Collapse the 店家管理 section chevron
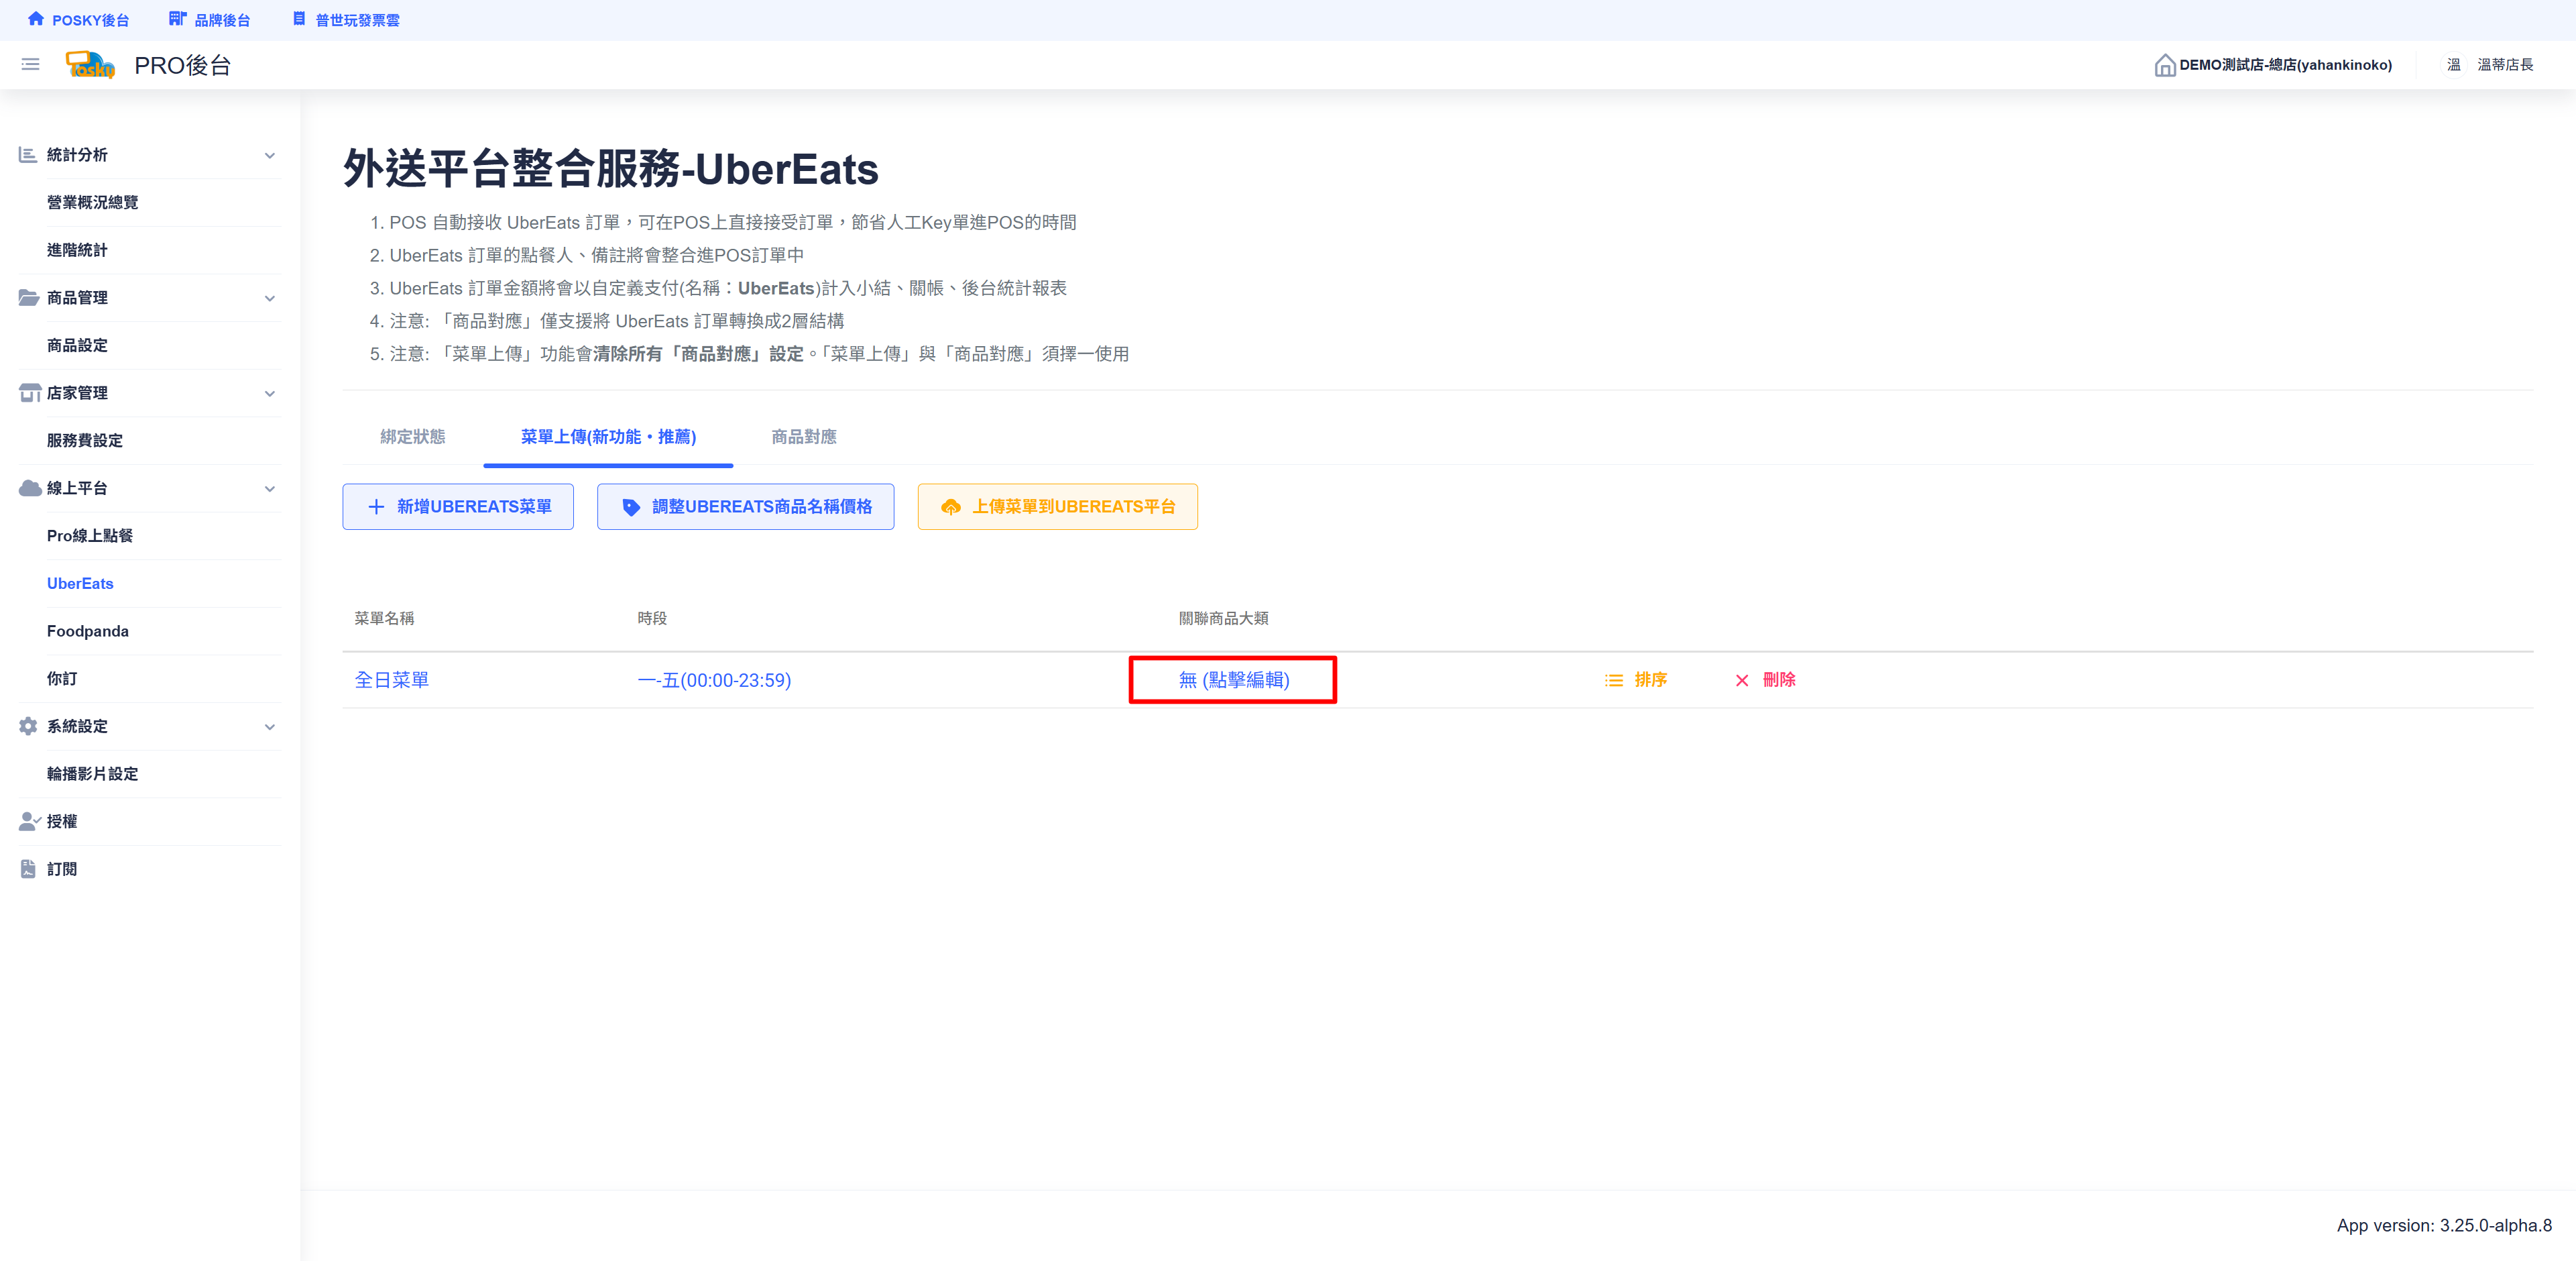 269,394
